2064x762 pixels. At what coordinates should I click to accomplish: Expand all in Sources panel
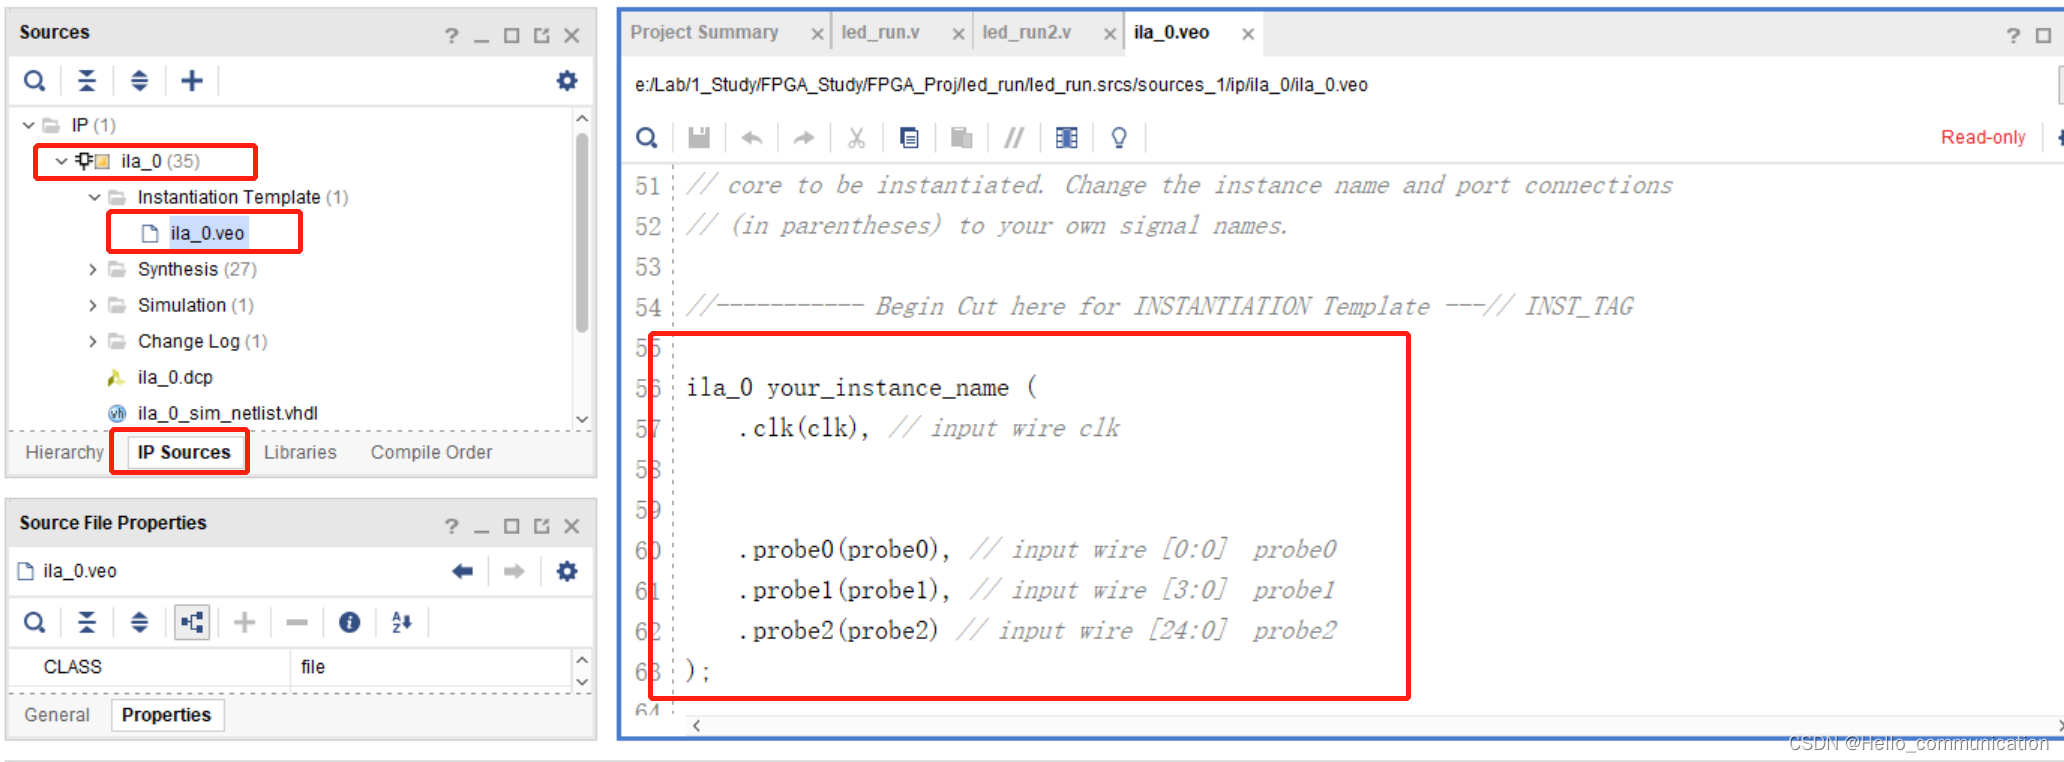coord(139,81)
